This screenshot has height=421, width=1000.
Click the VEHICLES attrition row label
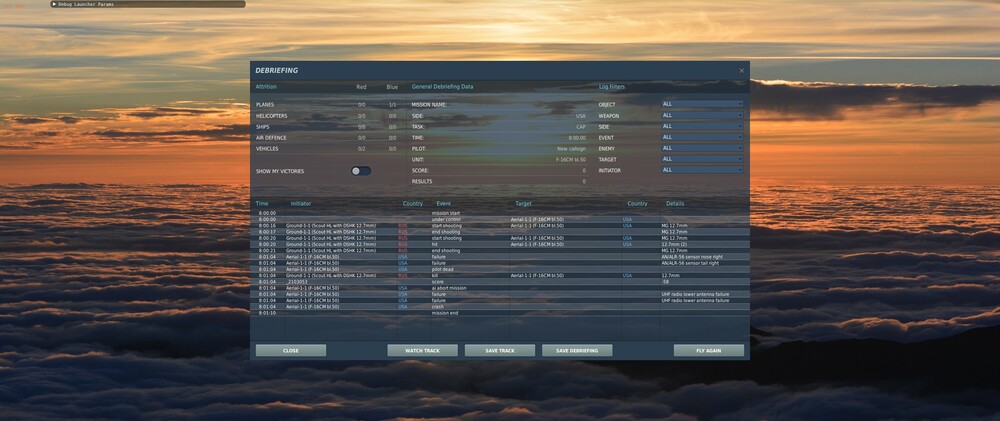point(267,149)
